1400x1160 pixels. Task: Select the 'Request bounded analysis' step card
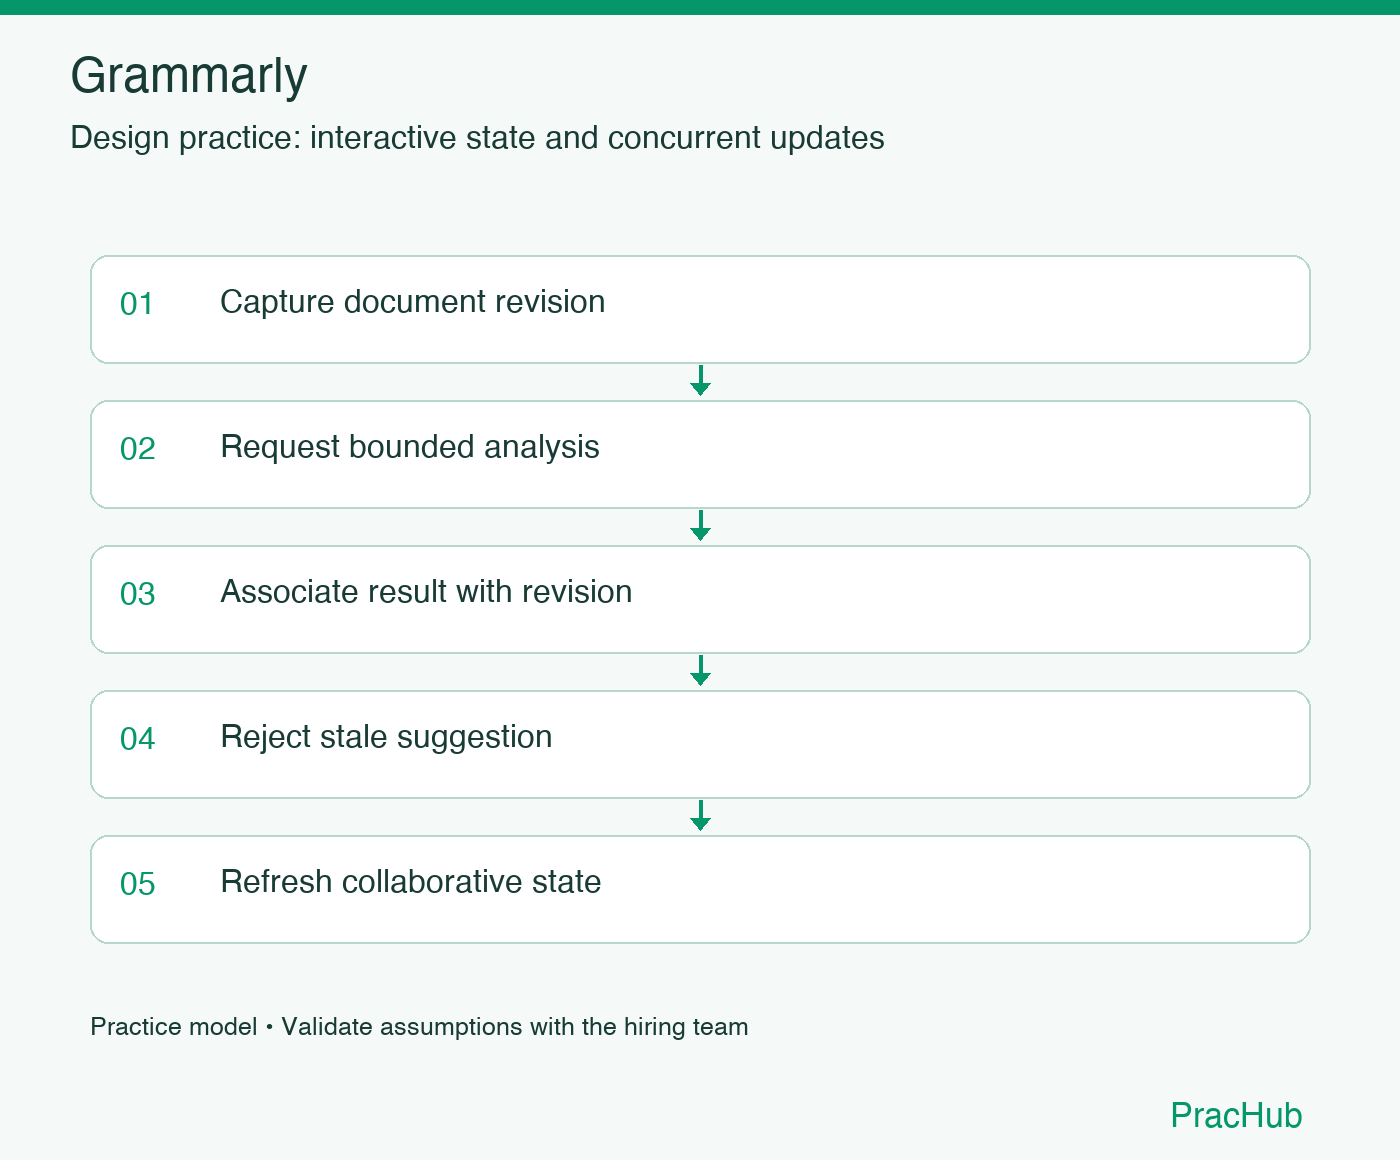[700, 454]
